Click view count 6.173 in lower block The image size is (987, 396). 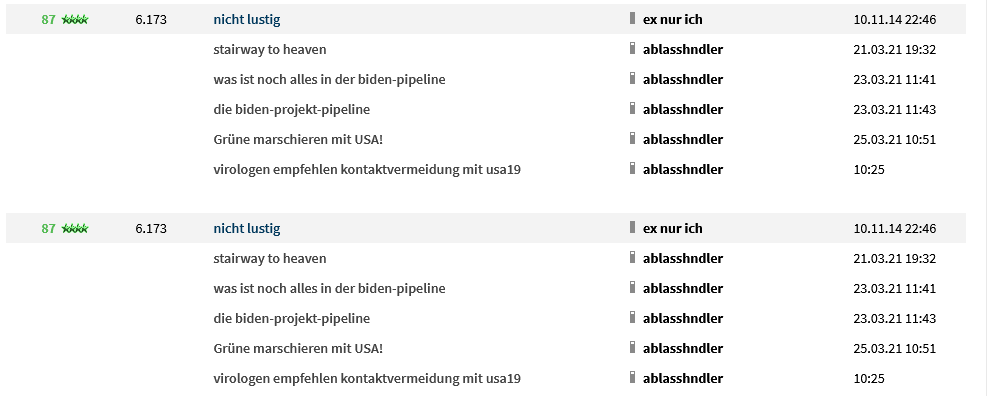[x=151, y=229]
